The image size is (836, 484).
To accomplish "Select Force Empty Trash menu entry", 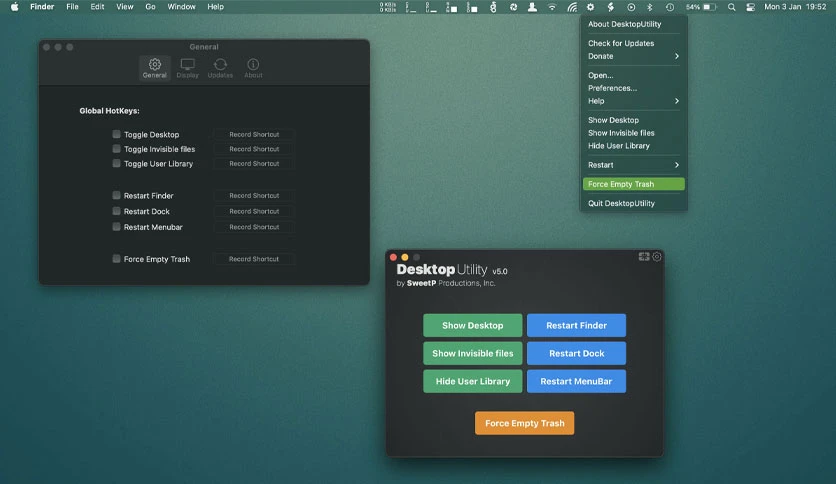I will pos(633,184).
